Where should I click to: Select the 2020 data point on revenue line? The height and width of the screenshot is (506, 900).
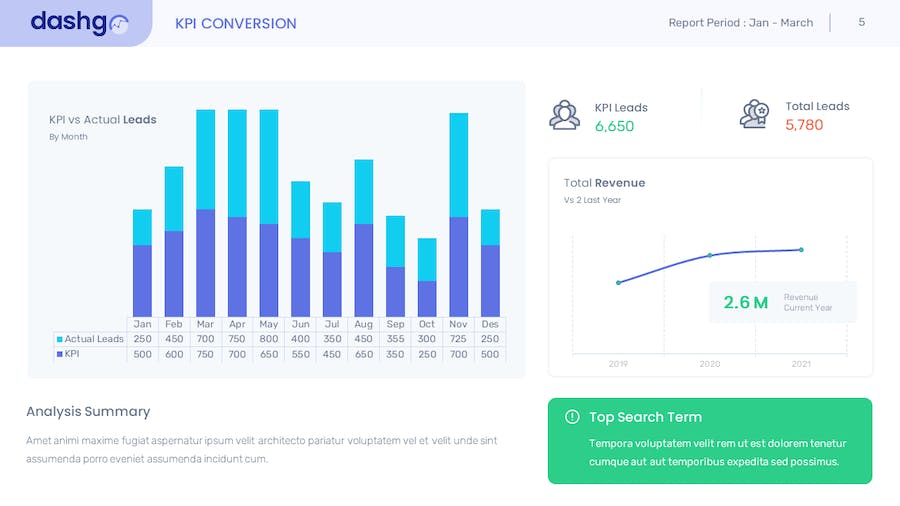coord(710,255)
